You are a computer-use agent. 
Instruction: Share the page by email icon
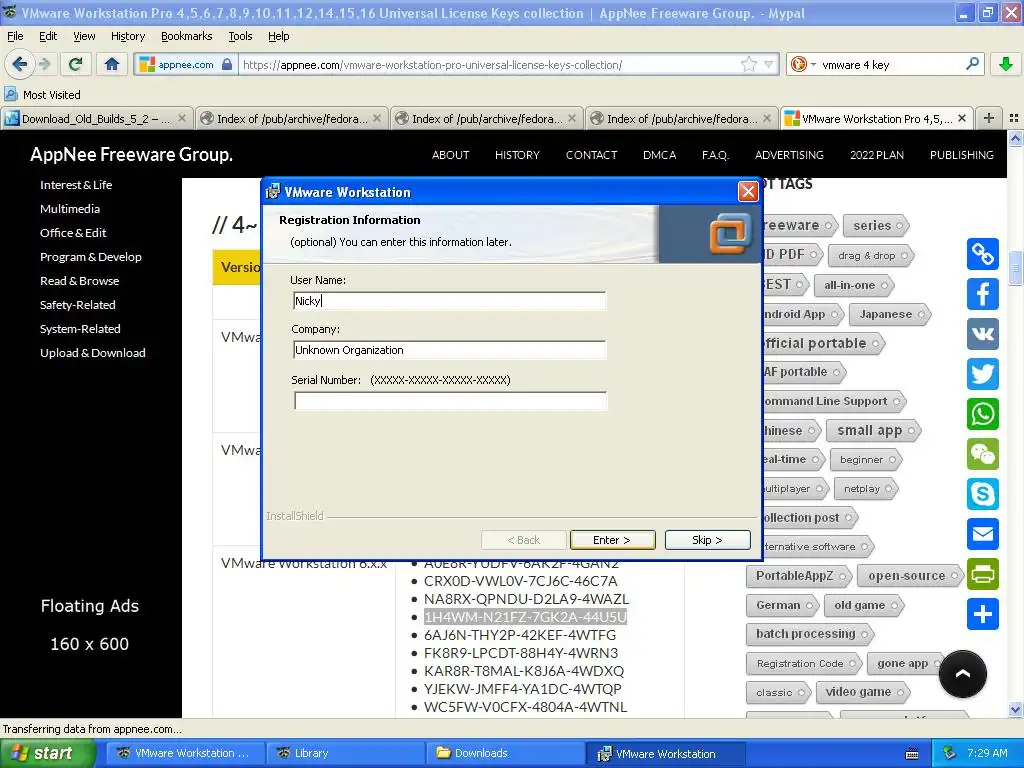(982, 534)
